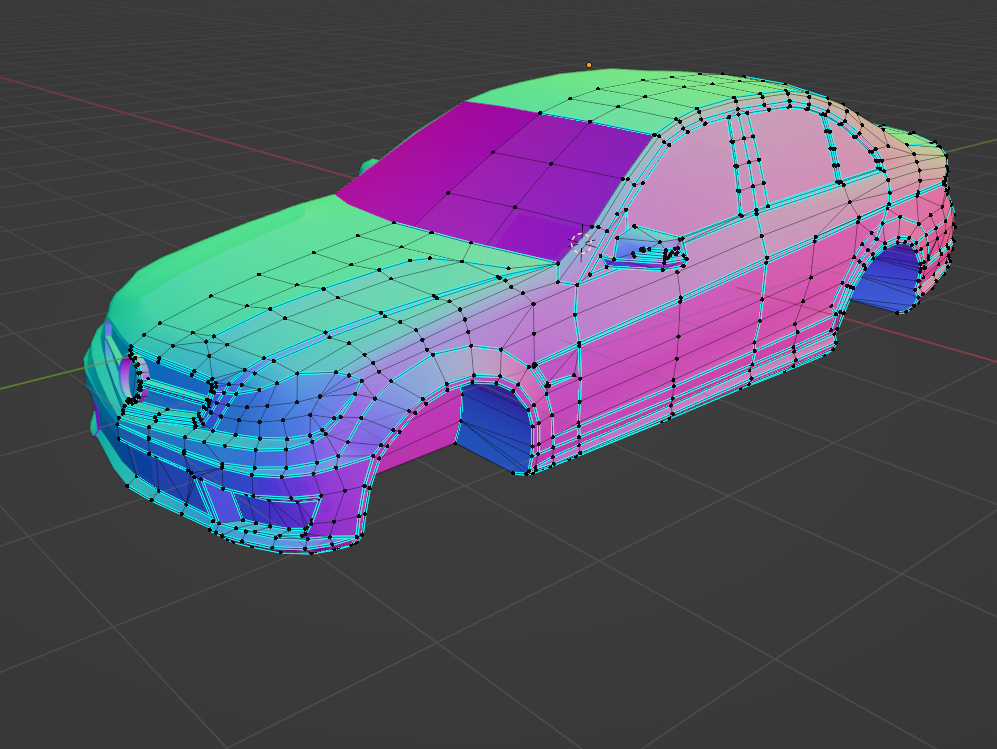Click inside the rear wheel arch
Screen dimensions: 997x749
(887, 278)
